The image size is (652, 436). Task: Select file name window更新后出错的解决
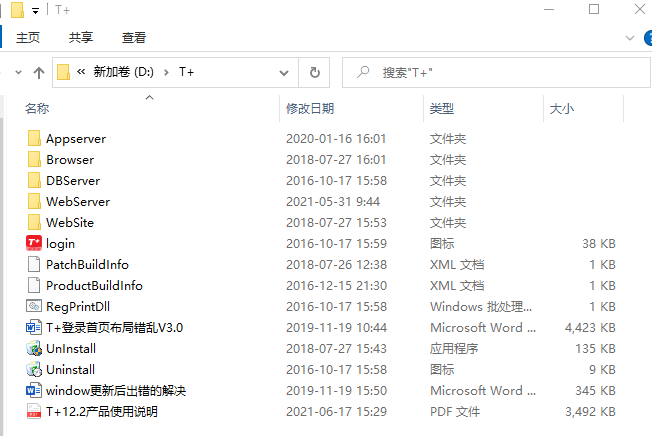click(116, 391)
